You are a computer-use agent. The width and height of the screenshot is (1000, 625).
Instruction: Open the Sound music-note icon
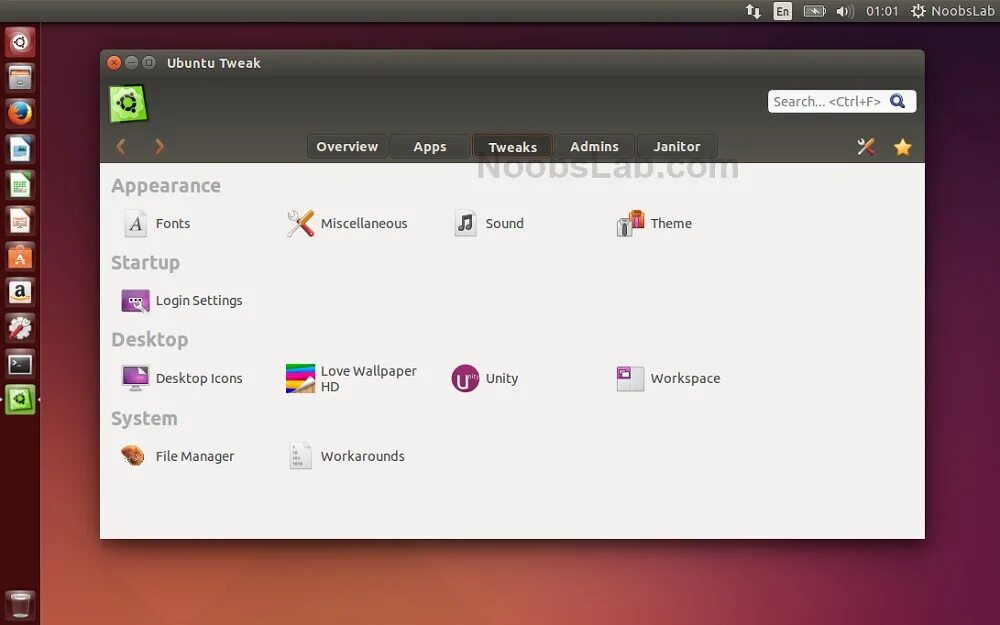(465, 224)
